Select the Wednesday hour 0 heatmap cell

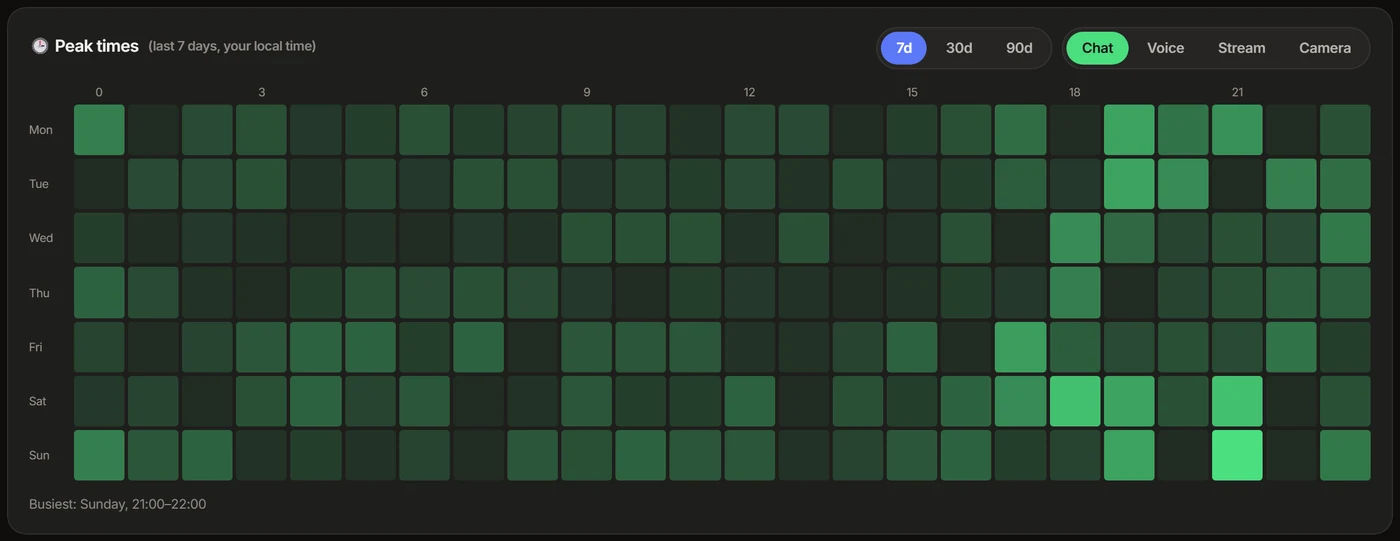point(99,238)
